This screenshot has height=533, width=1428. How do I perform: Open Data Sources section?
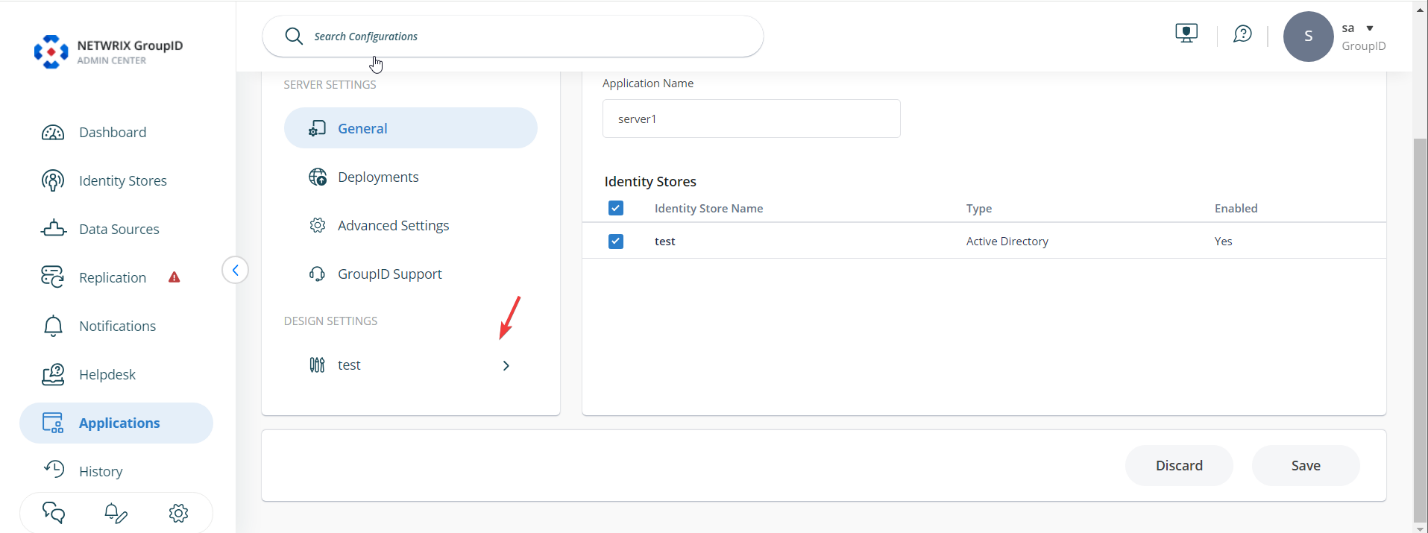coord(119,229)
